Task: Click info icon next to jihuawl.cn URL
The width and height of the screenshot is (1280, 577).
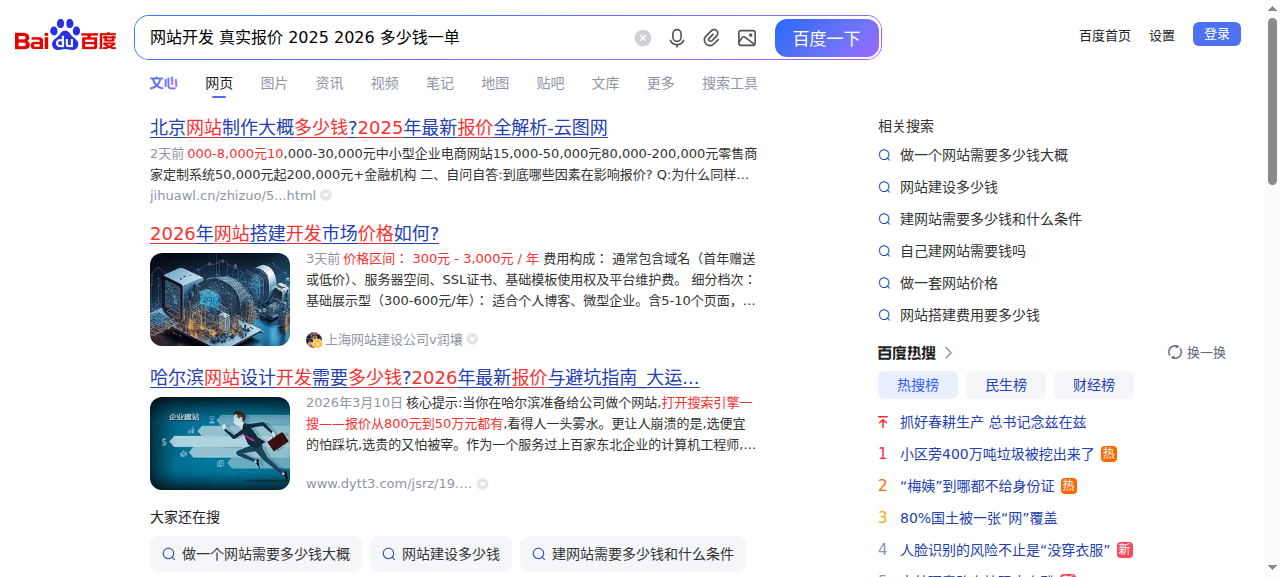Action: (326, 195)
